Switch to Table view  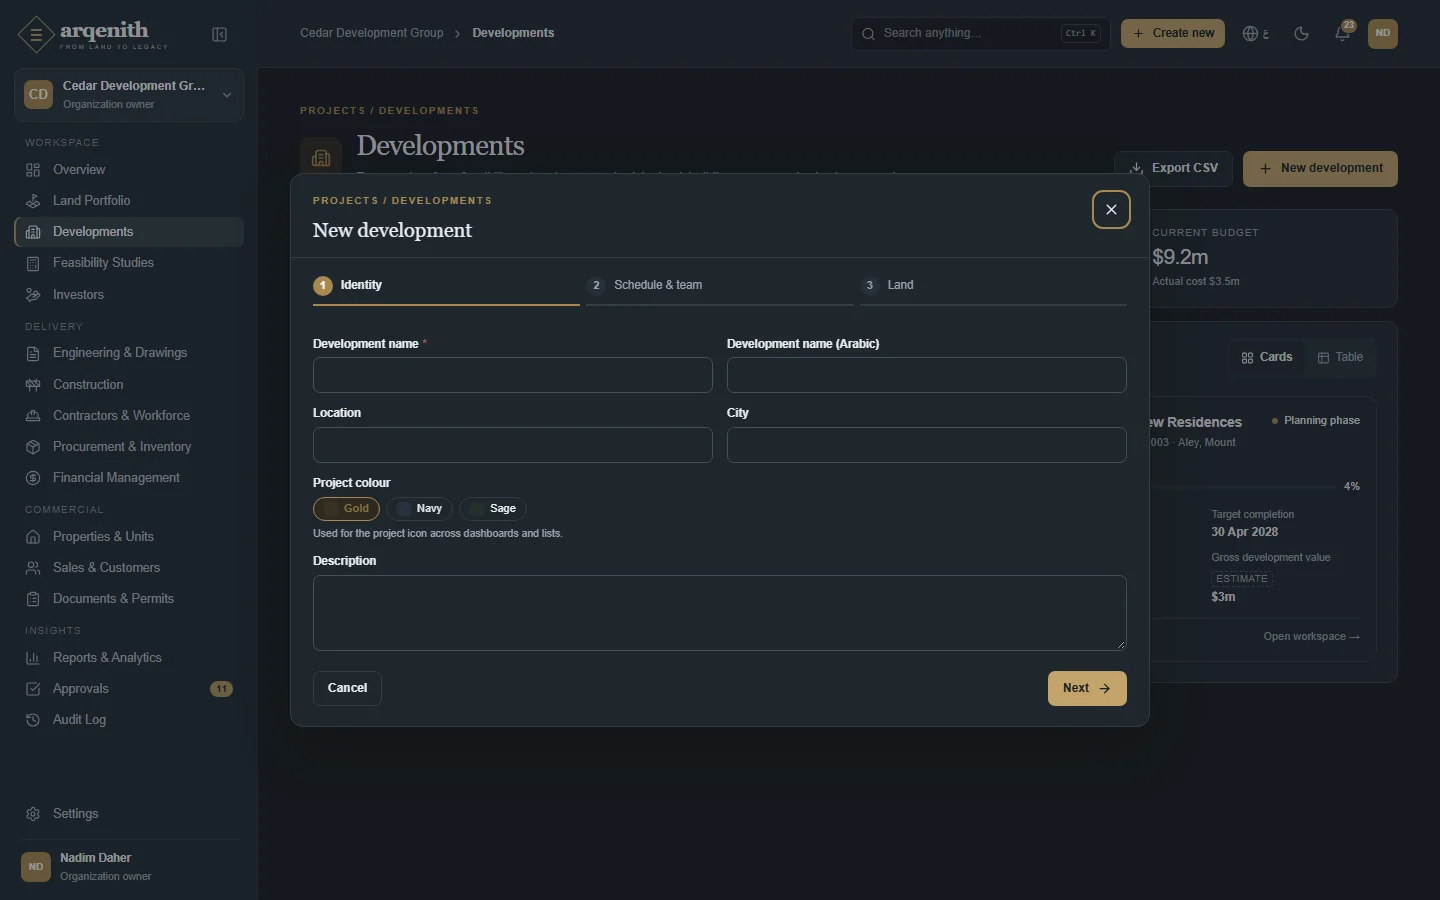[1340, 358]
